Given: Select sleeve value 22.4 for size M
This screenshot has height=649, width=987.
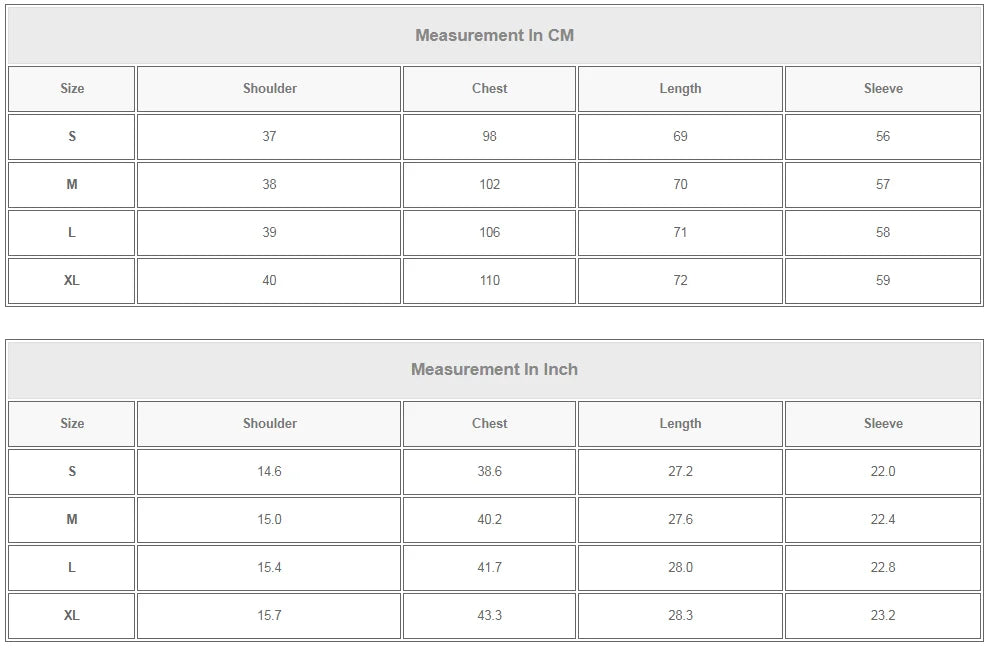Looking at the screenshot, I should pyautogui.click(x=883, y=519).
